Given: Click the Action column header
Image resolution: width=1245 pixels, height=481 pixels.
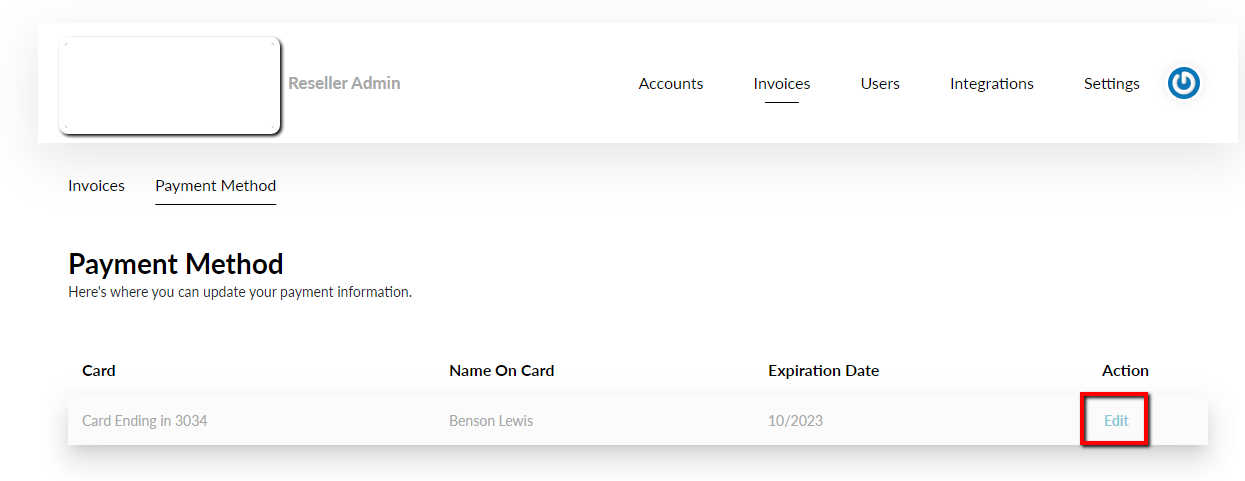Looking at the screenshot, I should coord(1125,370).
